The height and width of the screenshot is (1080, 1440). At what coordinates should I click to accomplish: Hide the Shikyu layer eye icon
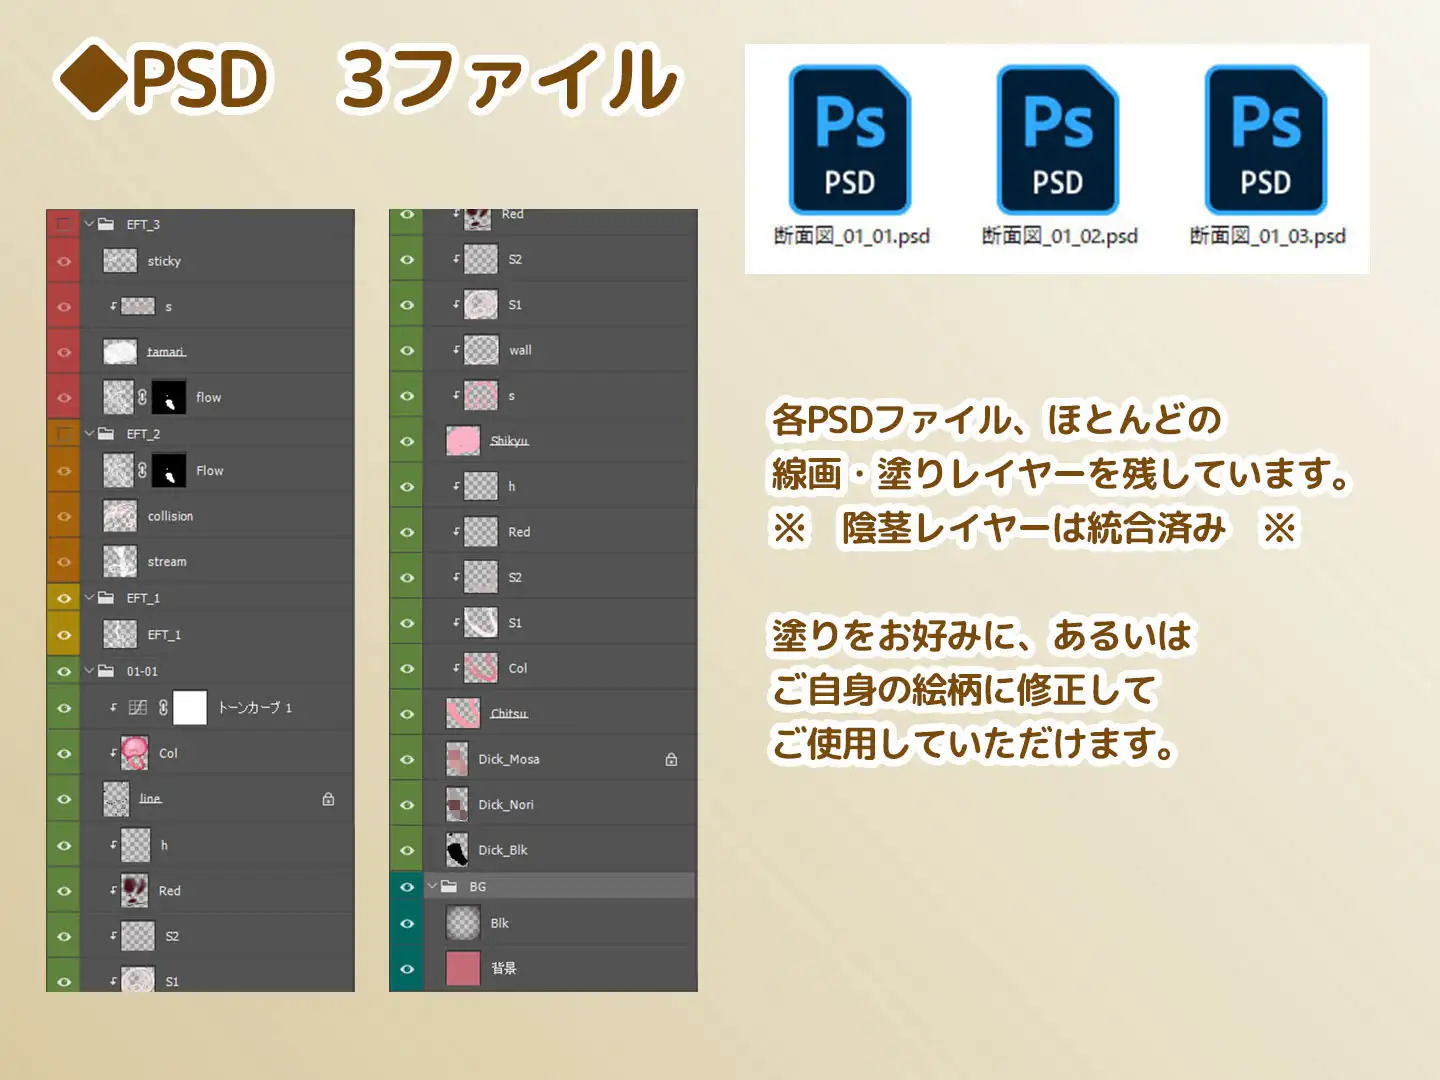[407, 441]
